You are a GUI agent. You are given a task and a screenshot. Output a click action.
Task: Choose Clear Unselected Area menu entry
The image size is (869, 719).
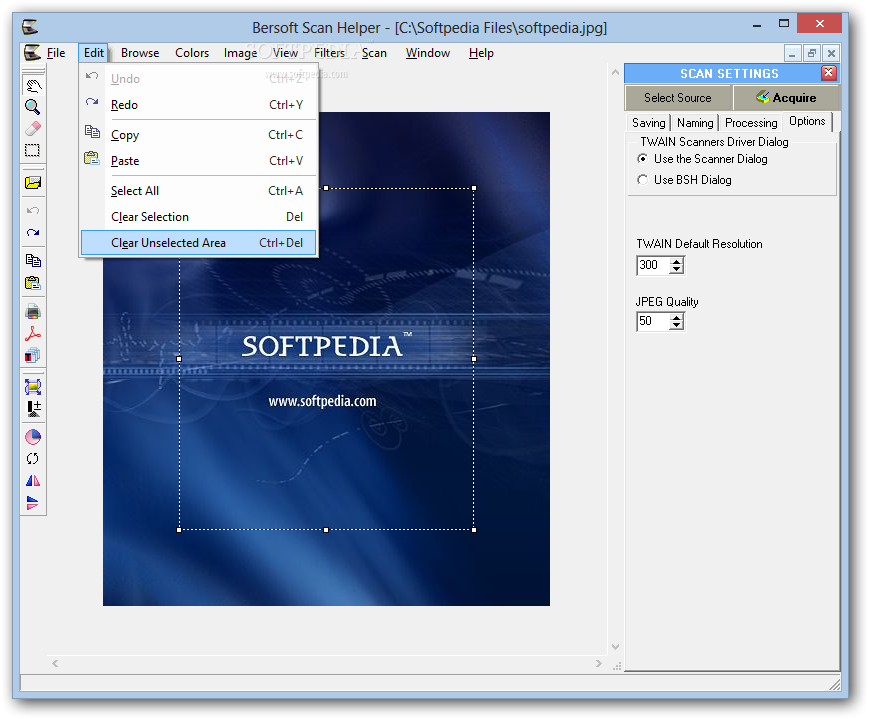click(x=199, y=243)
